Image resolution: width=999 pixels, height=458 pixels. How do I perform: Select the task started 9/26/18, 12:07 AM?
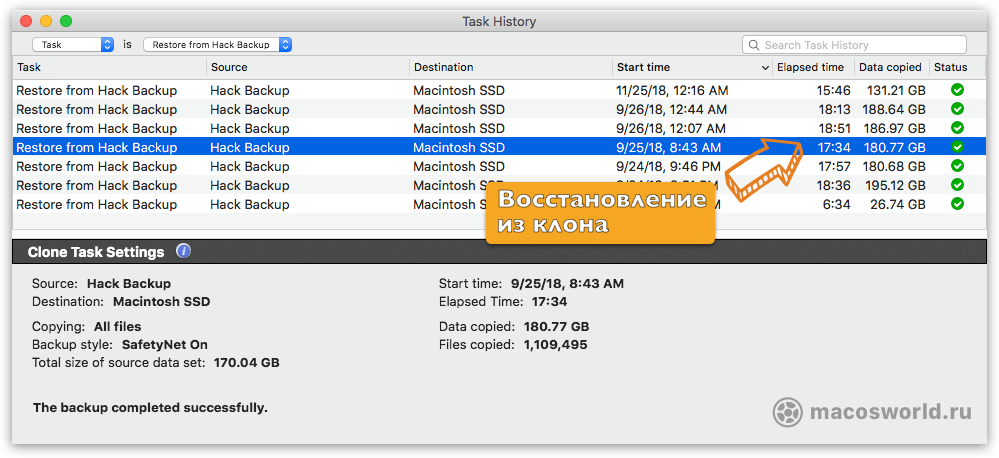(500, 128)
